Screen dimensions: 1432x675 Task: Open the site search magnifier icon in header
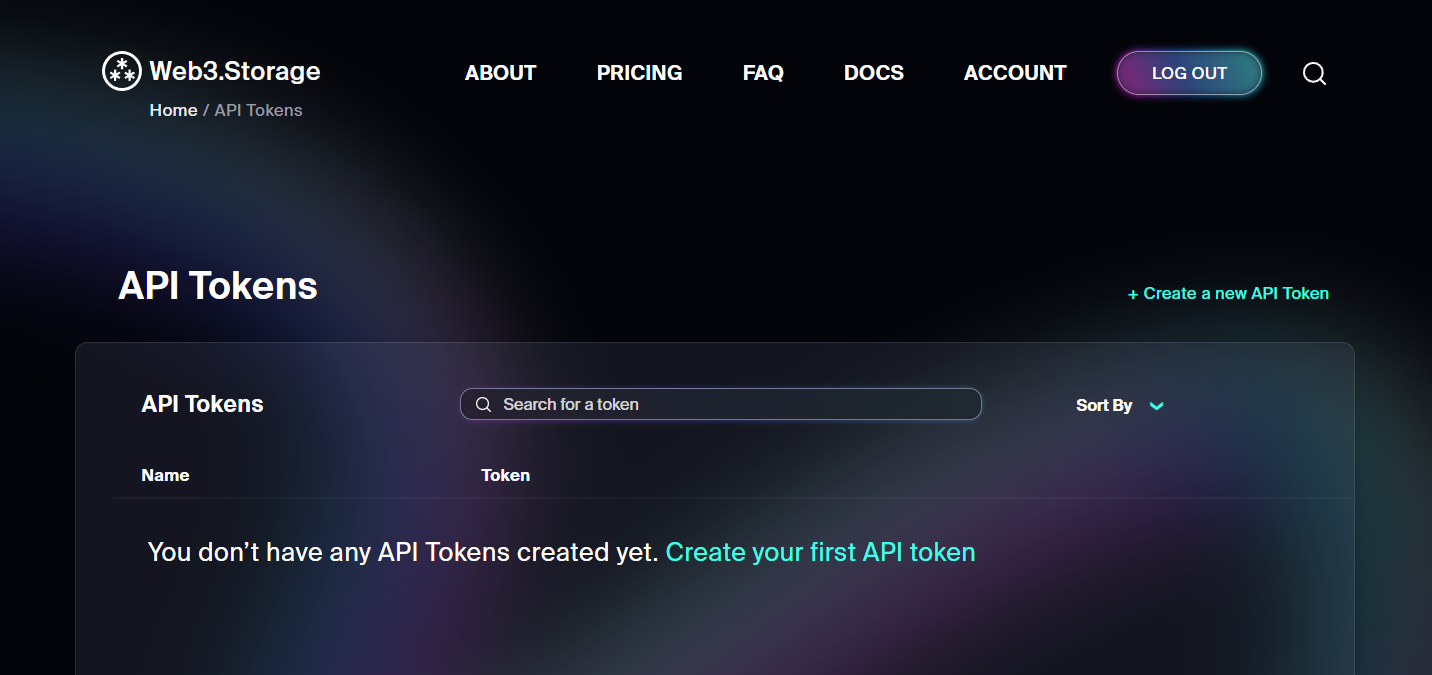(x=1314, y=73)
